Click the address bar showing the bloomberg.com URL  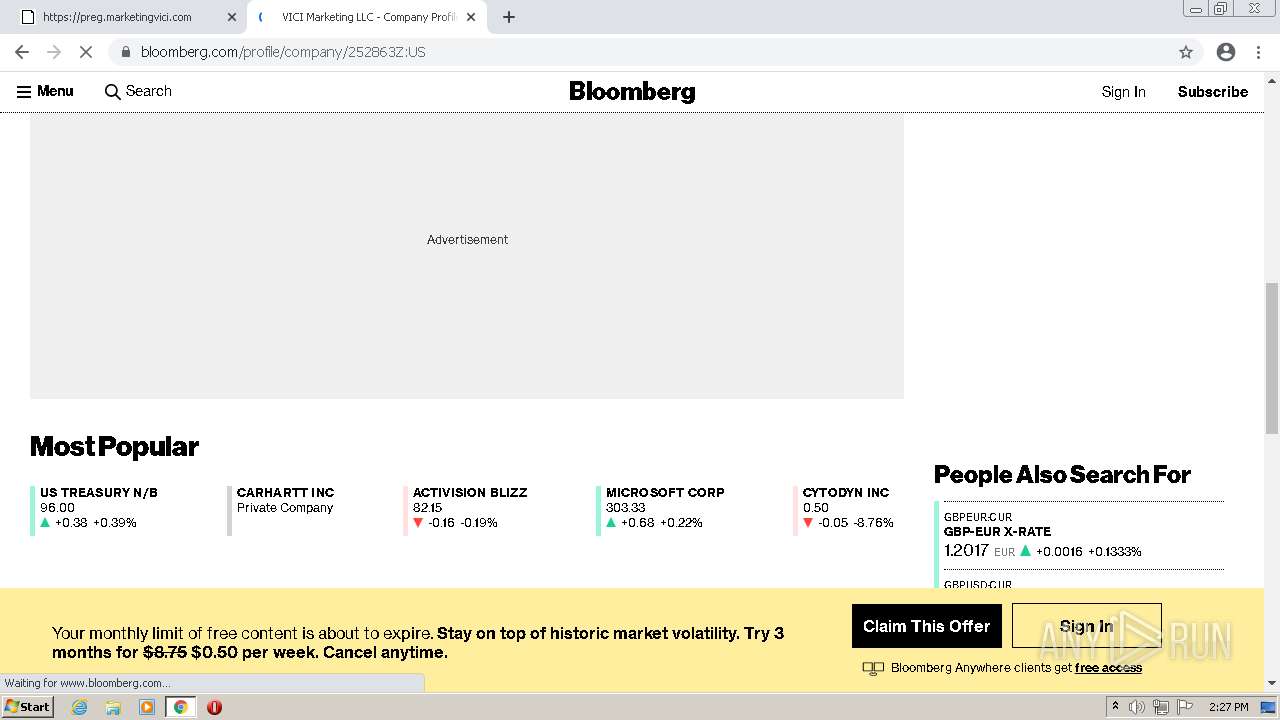640,52
